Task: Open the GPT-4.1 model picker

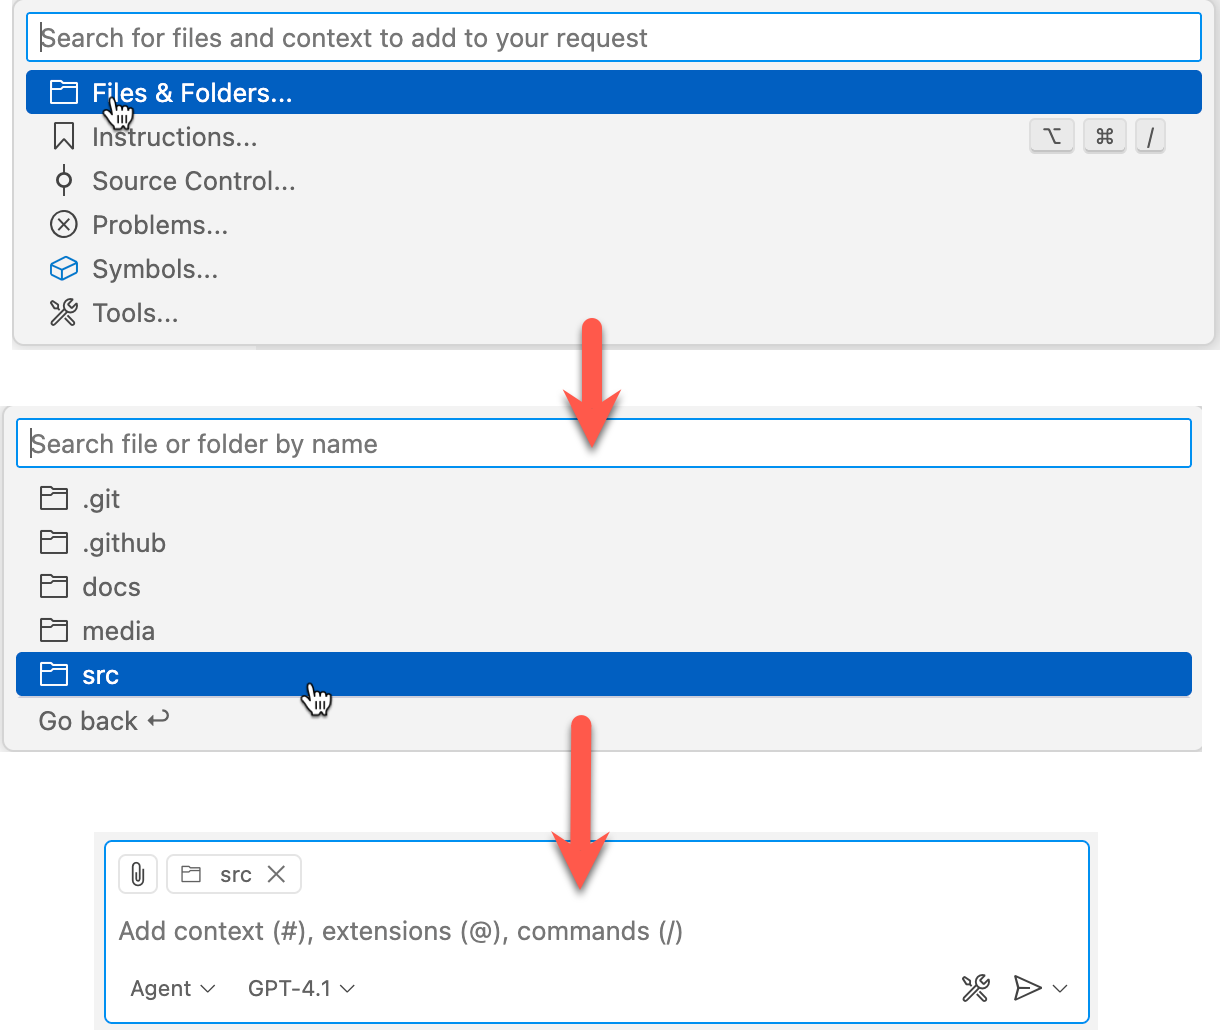Action: (x=301, y=989)
